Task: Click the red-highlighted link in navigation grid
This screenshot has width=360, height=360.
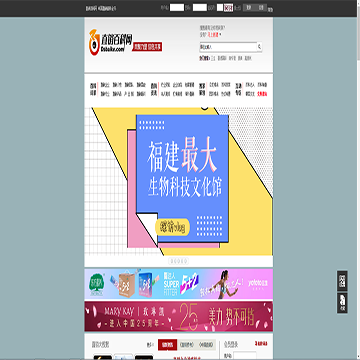Action: click(262, 94)
